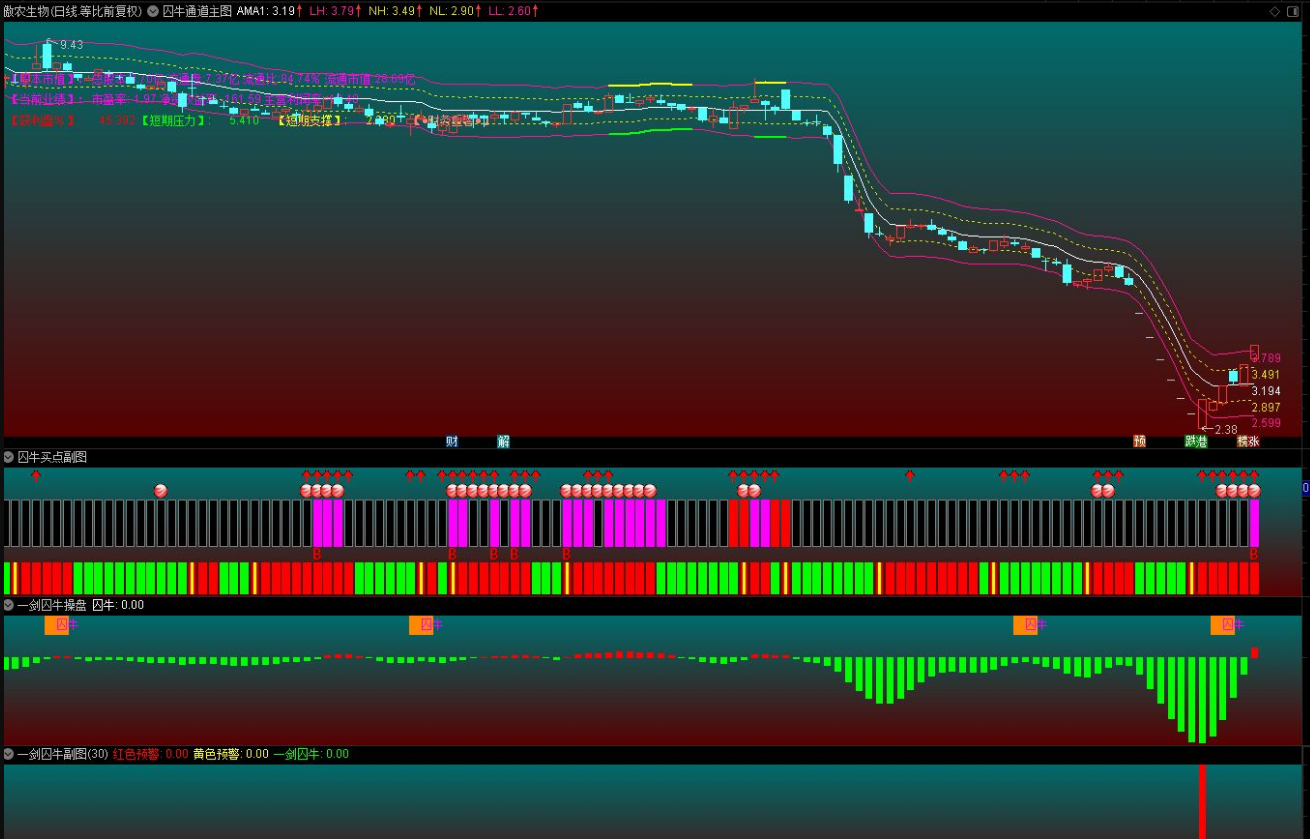Click the diamond icon at top right
The image size is (1310, 839).
point(1275,11)
